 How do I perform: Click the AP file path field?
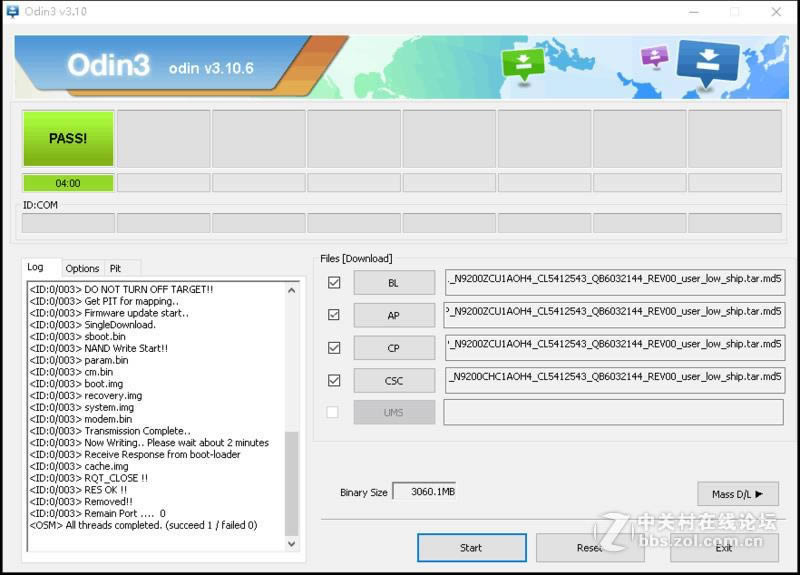[614, 315]
